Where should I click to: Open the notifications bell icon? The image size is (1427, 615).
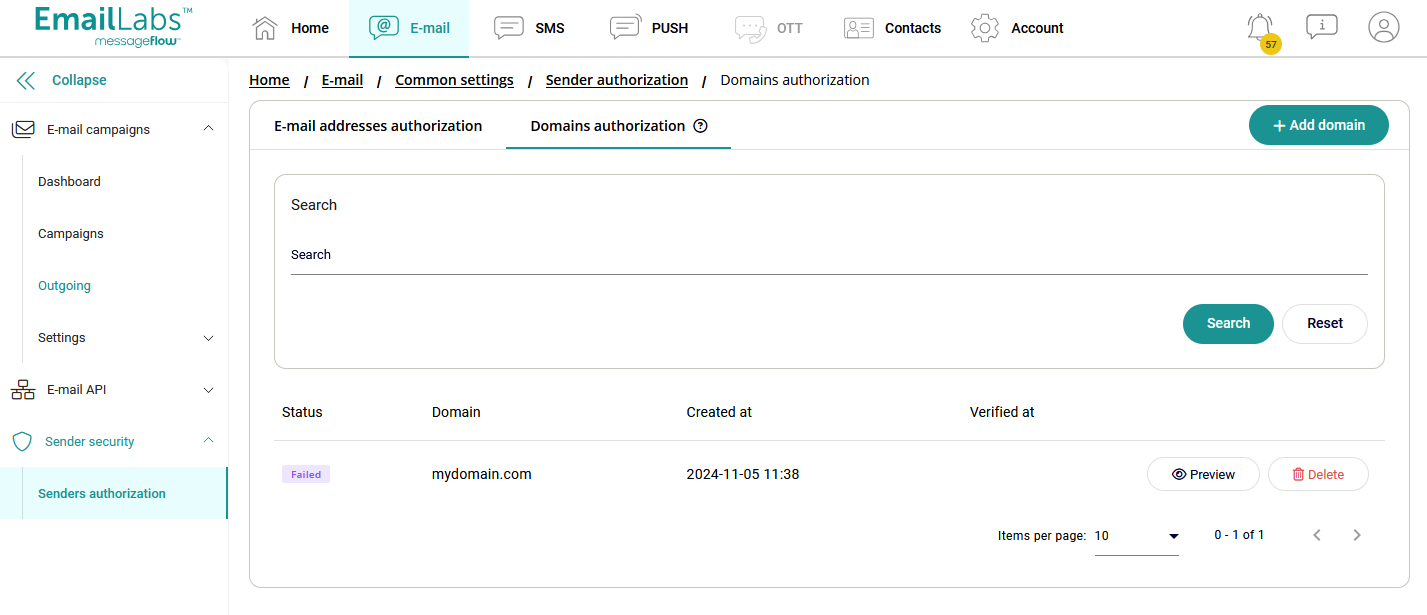tap(1260, 27)
